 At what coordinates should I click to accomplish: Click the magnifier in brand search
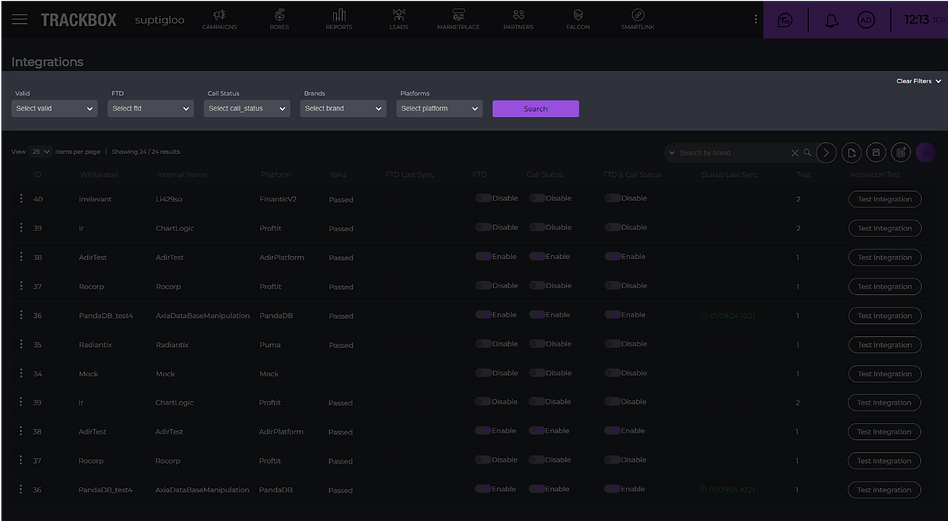point(807,153)
